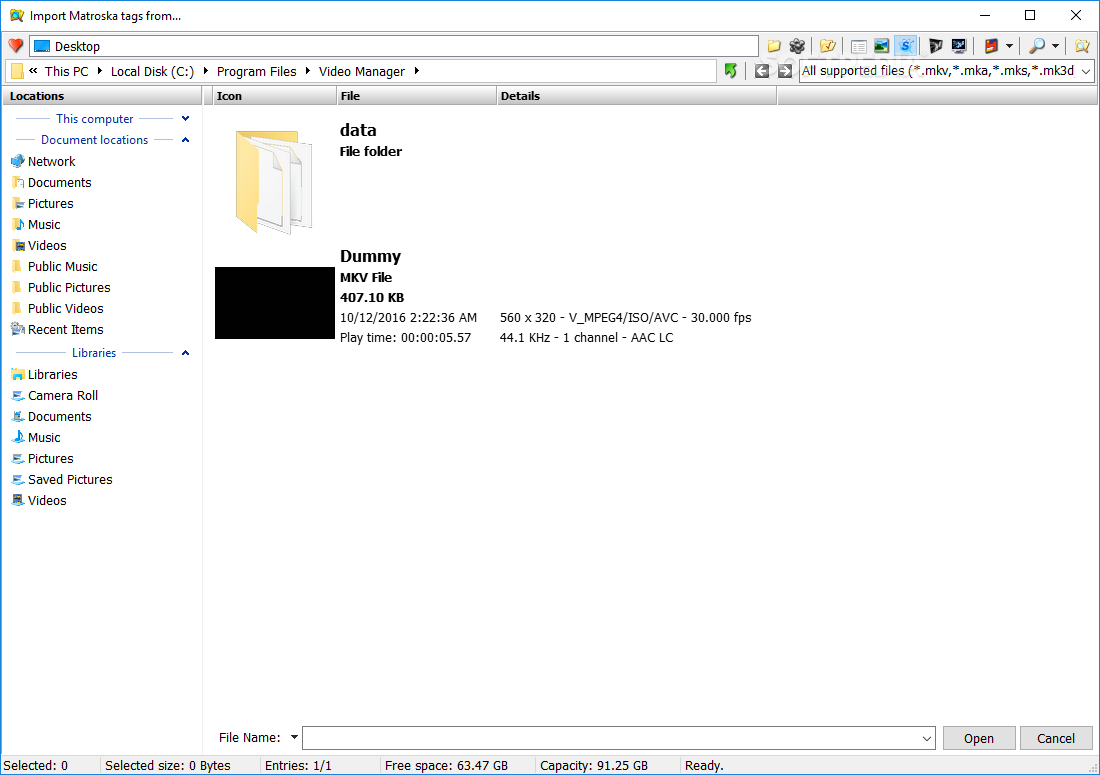Go forward with the right arrow button
Image resolution: width=1100 pixels, height=775 pixels.
click(784, 71)
